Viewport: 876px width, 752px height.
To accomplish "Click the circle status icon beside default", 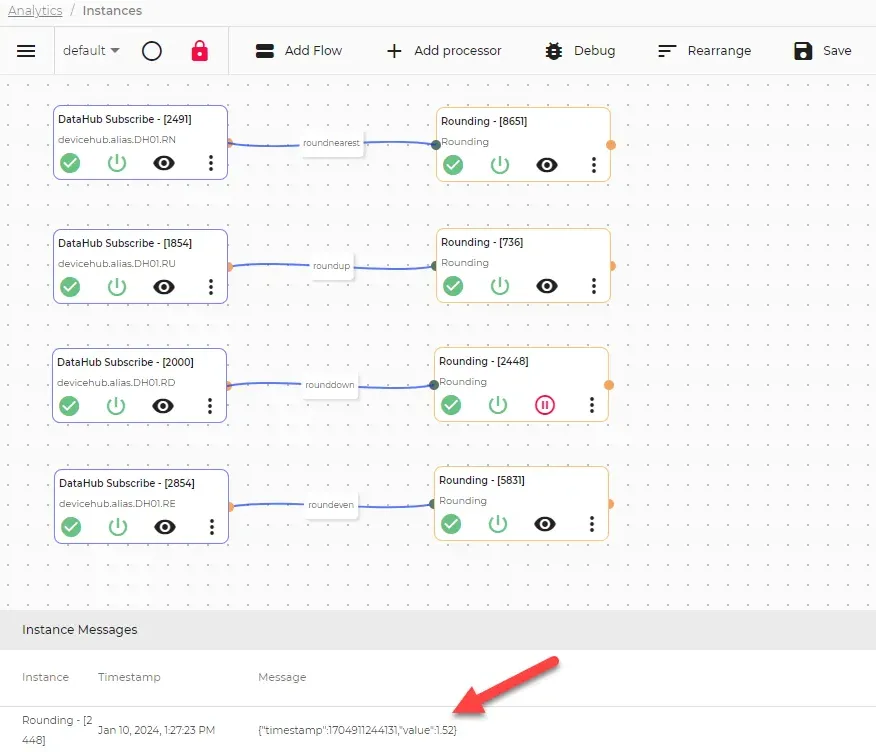I will click(x=151, y=51).
